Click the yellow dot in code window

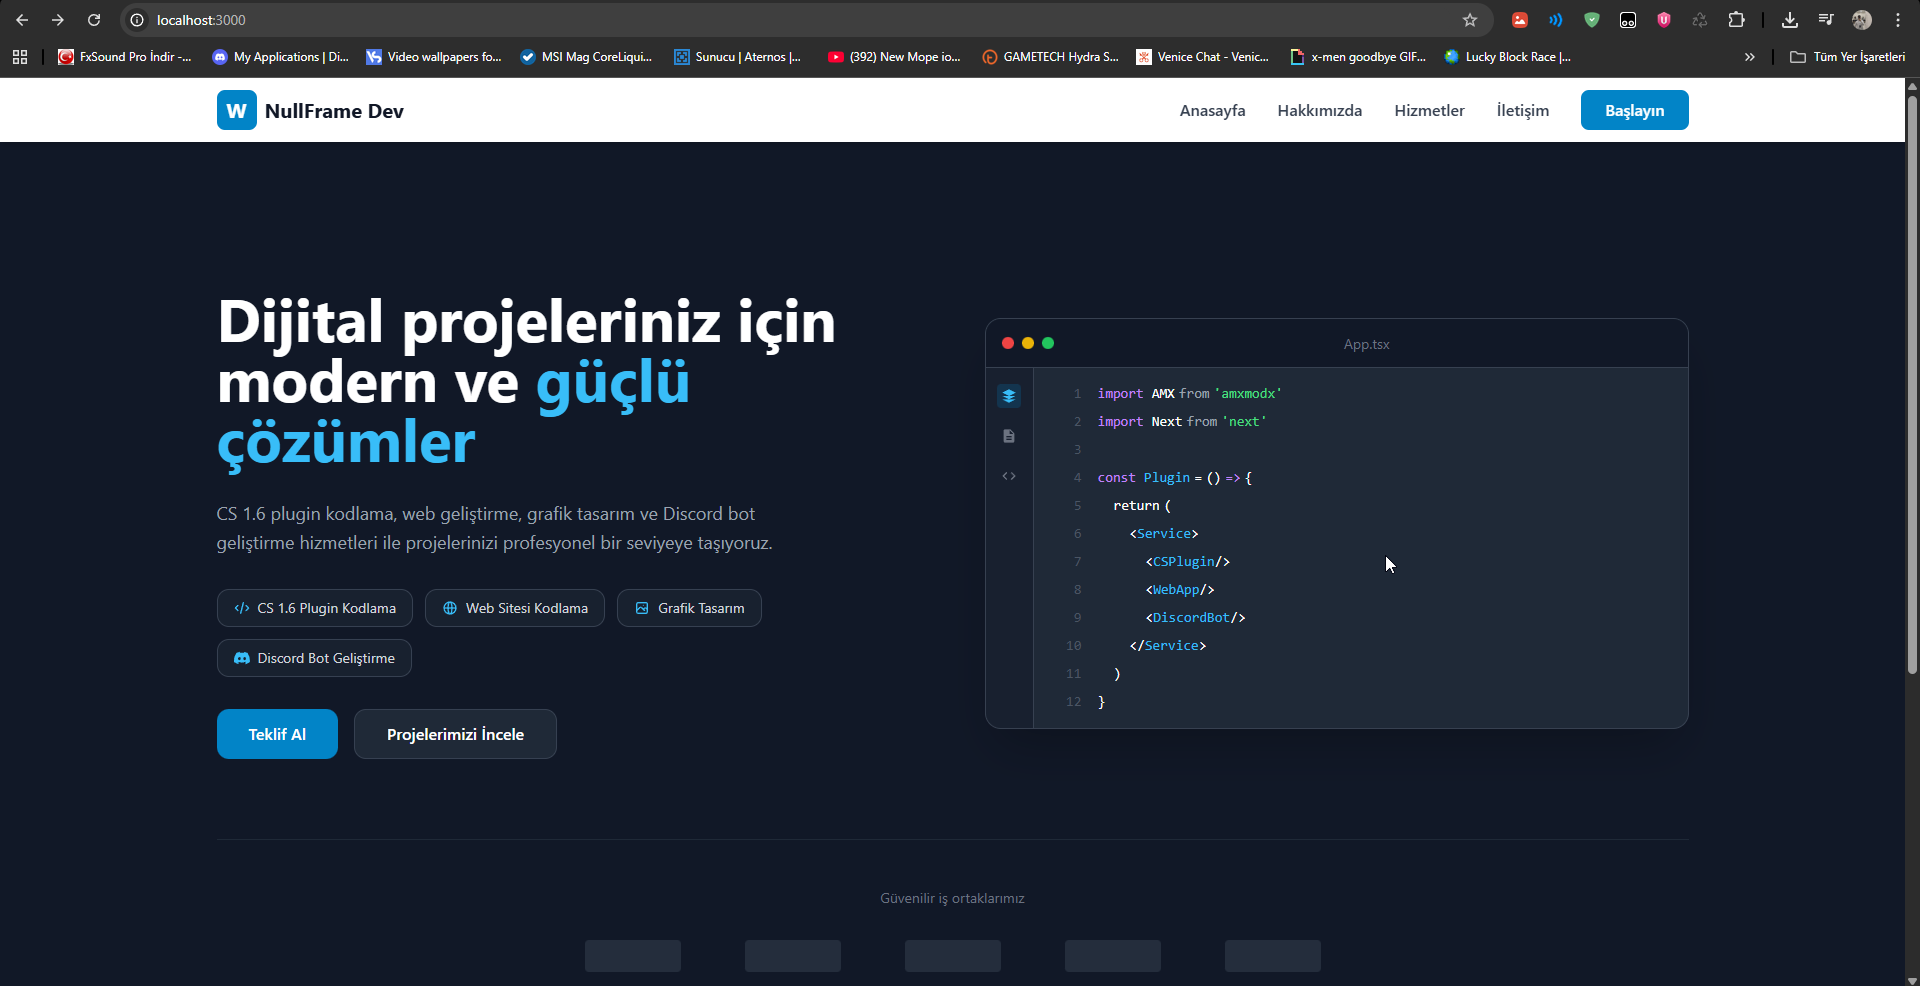coord(1028,343)
